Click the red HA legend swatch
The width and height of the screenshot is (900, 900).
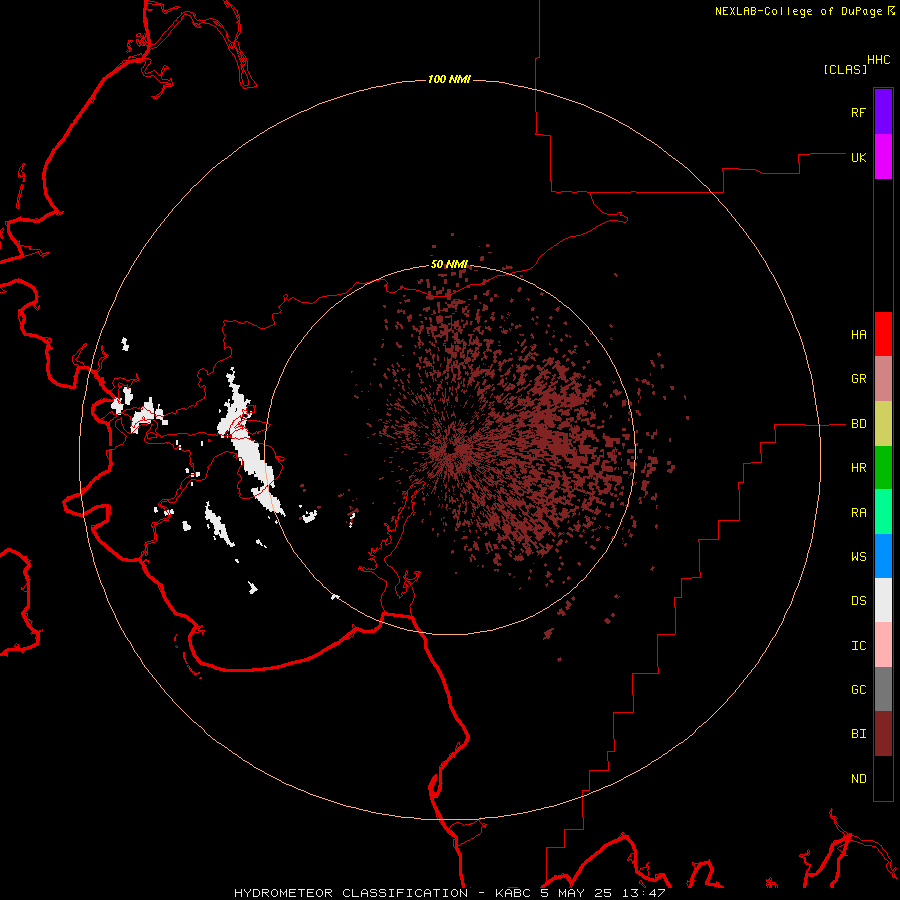click(883, 334)
